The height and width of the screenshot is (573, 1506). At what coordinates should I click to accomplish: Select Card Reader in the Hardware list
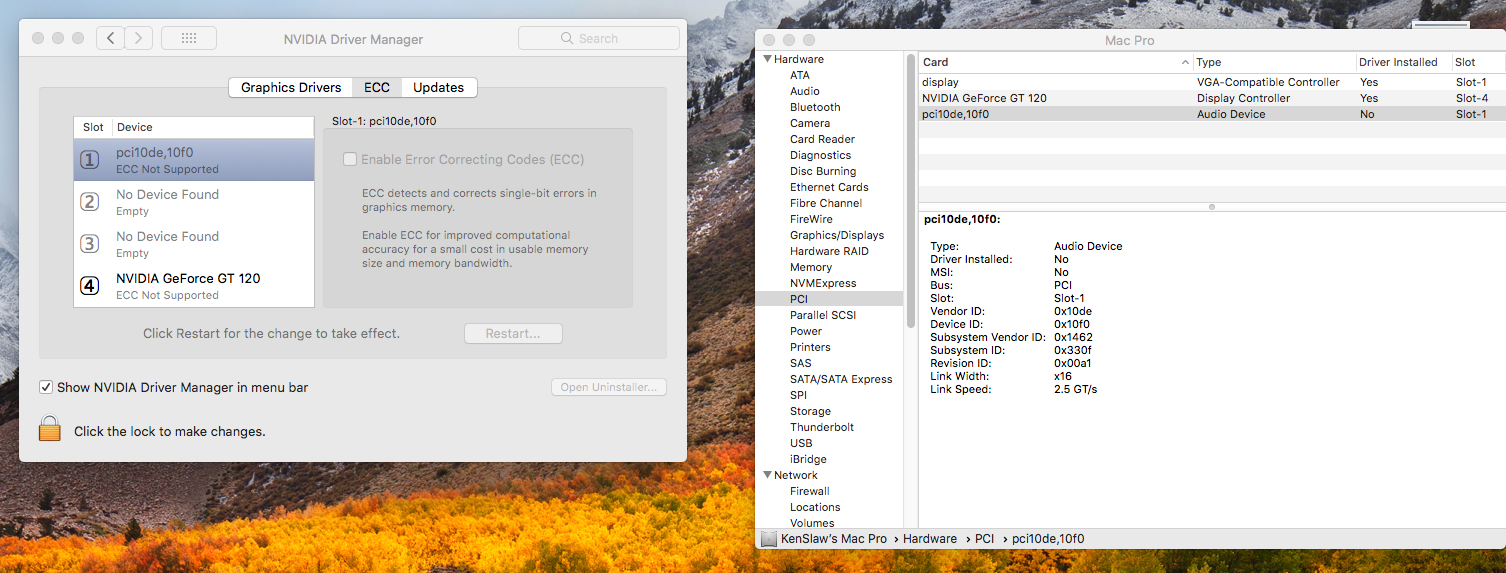[x=822, y=139]
